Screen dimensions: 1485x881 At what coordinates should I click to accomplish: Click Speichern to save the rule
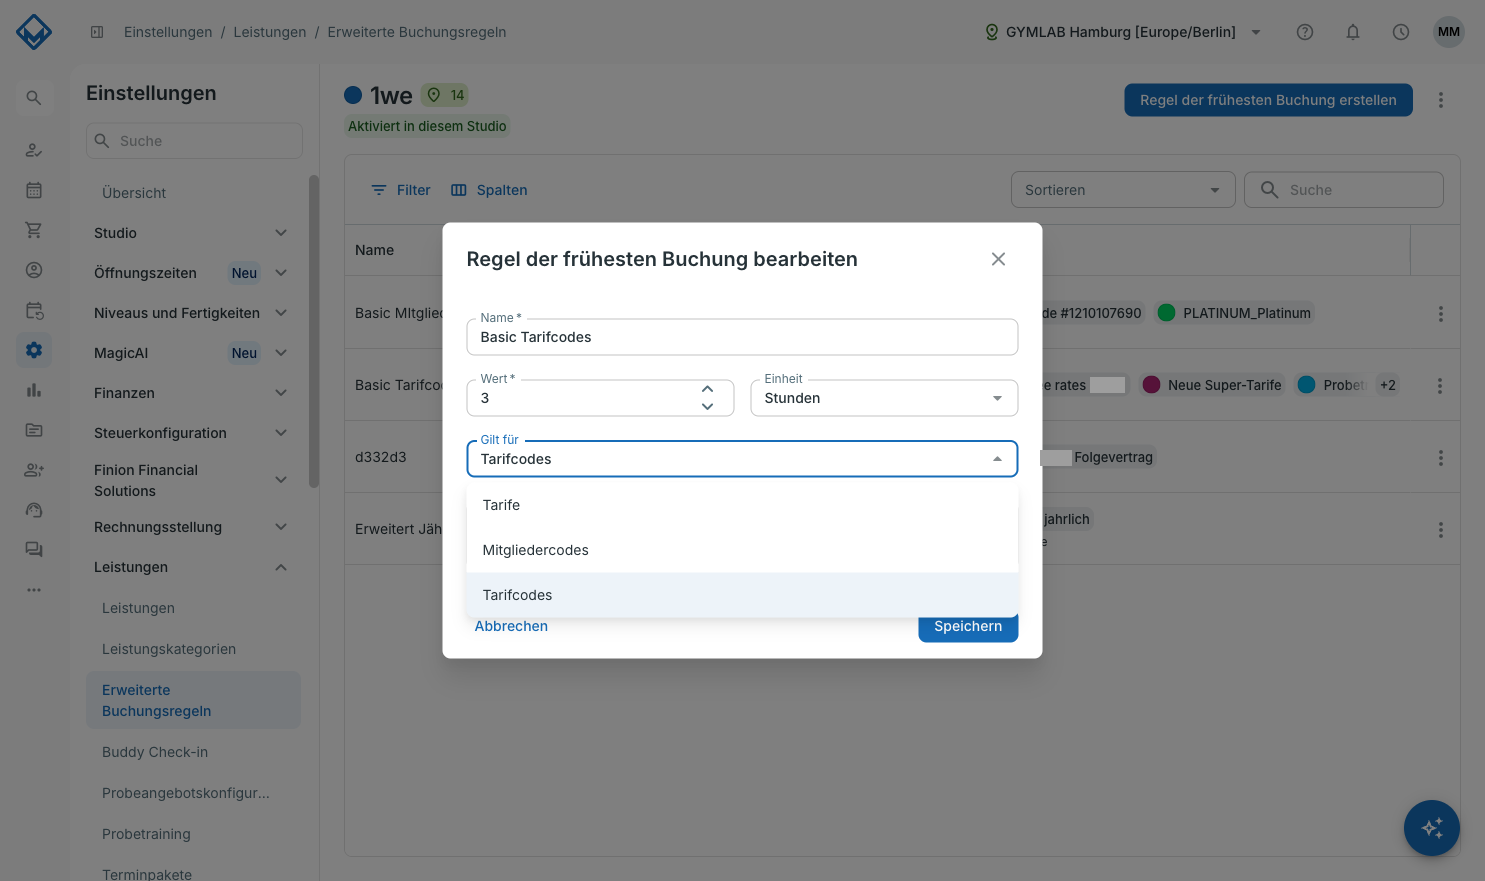pyautogui.click(x=968, y=627)
